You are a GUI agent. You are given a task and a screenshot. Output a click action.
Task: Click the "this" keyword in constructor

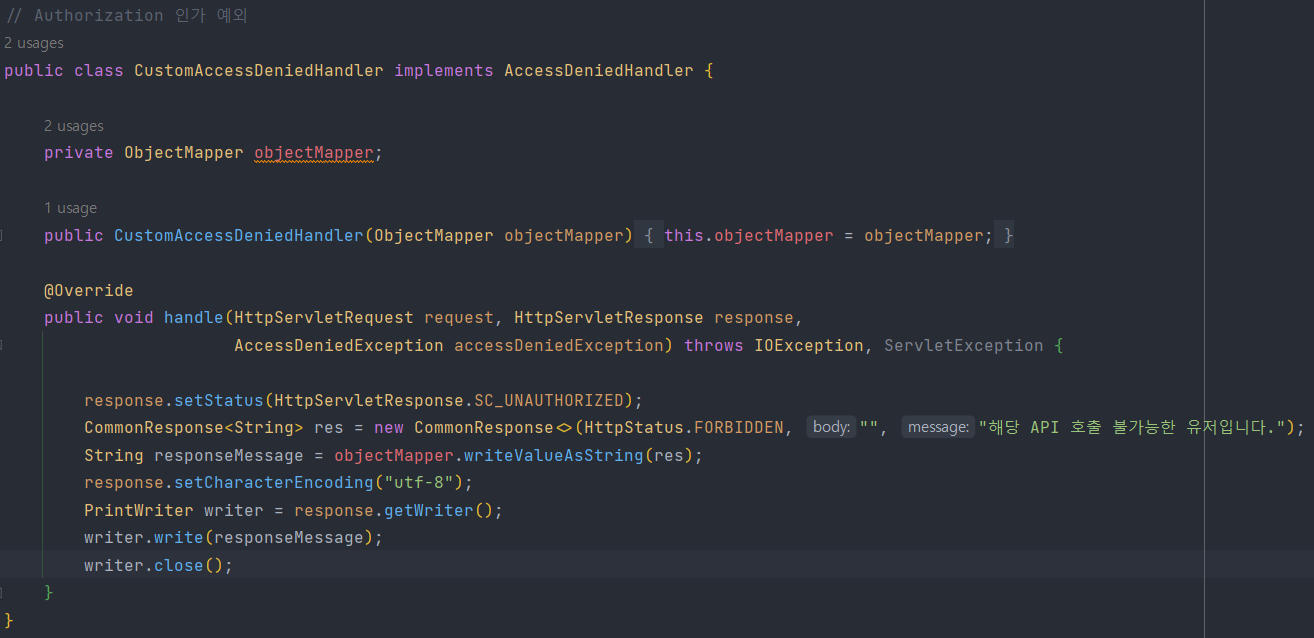[683, 235]
